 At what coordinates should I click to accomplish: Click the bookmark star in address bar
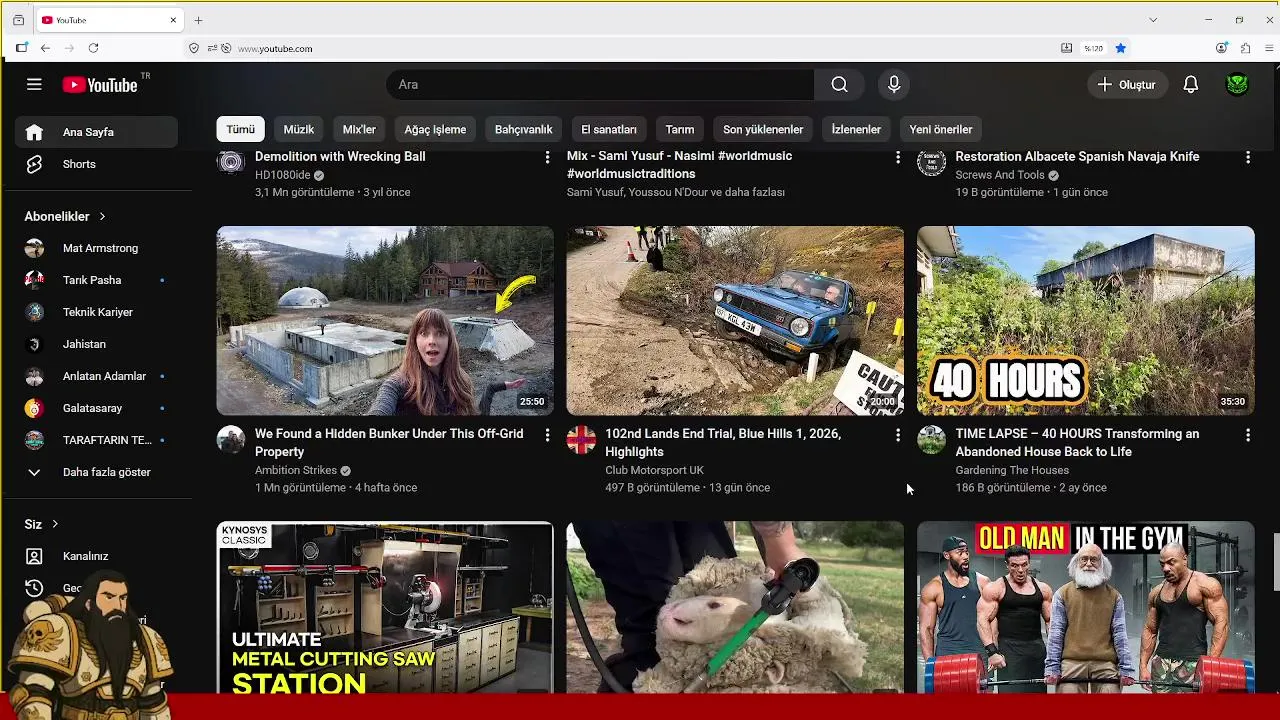tap(1121, 48)
